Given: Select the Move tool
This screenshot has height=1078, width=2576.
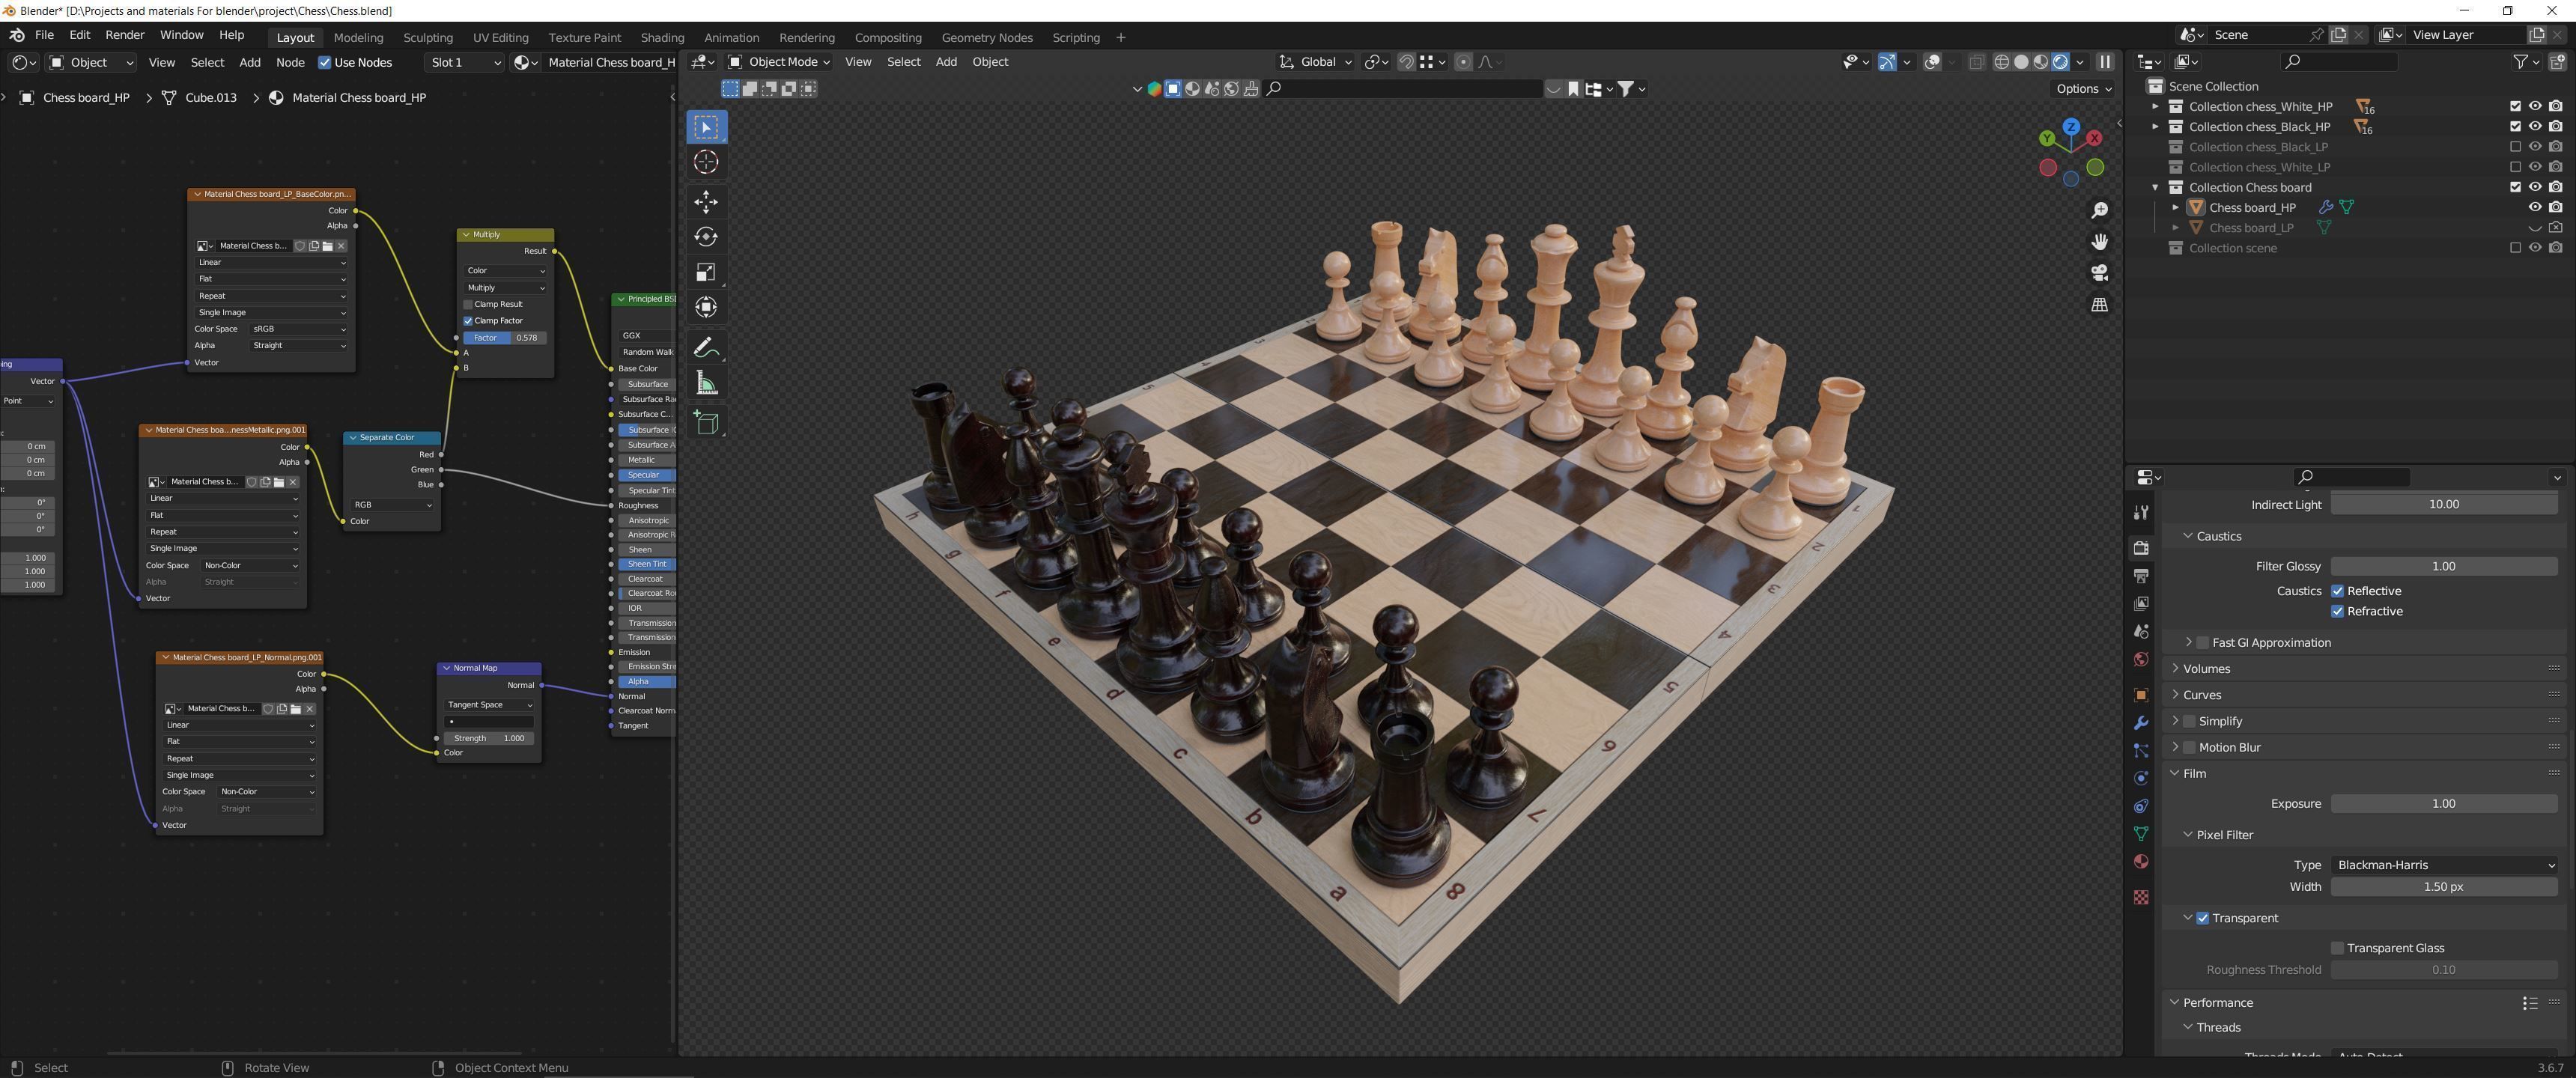Looking at the screenshot, I should (x=706, y=202).
